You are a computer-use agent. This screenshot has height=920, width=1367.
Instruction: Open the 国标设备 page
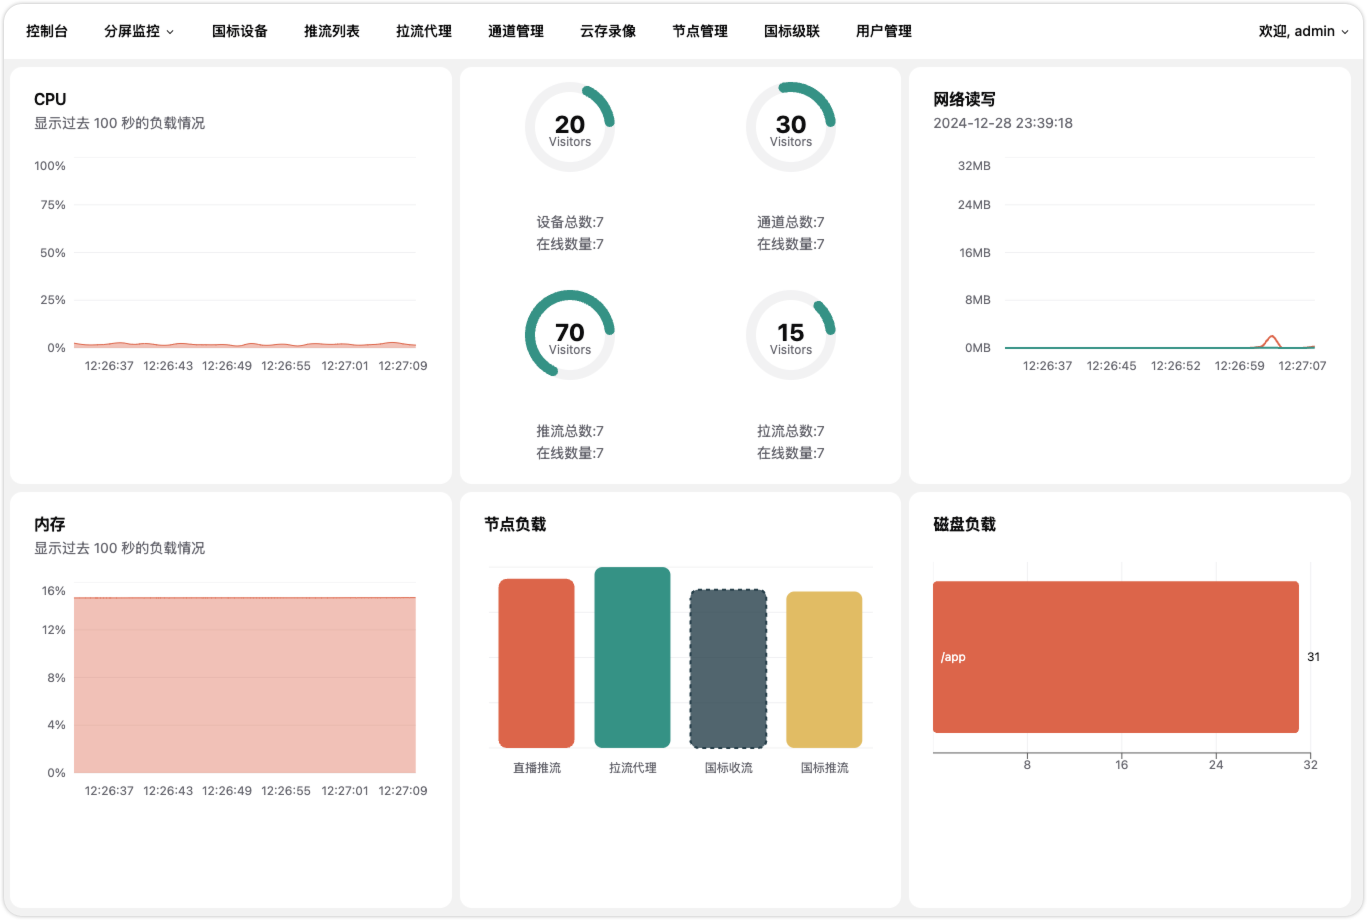pos(240,31)
